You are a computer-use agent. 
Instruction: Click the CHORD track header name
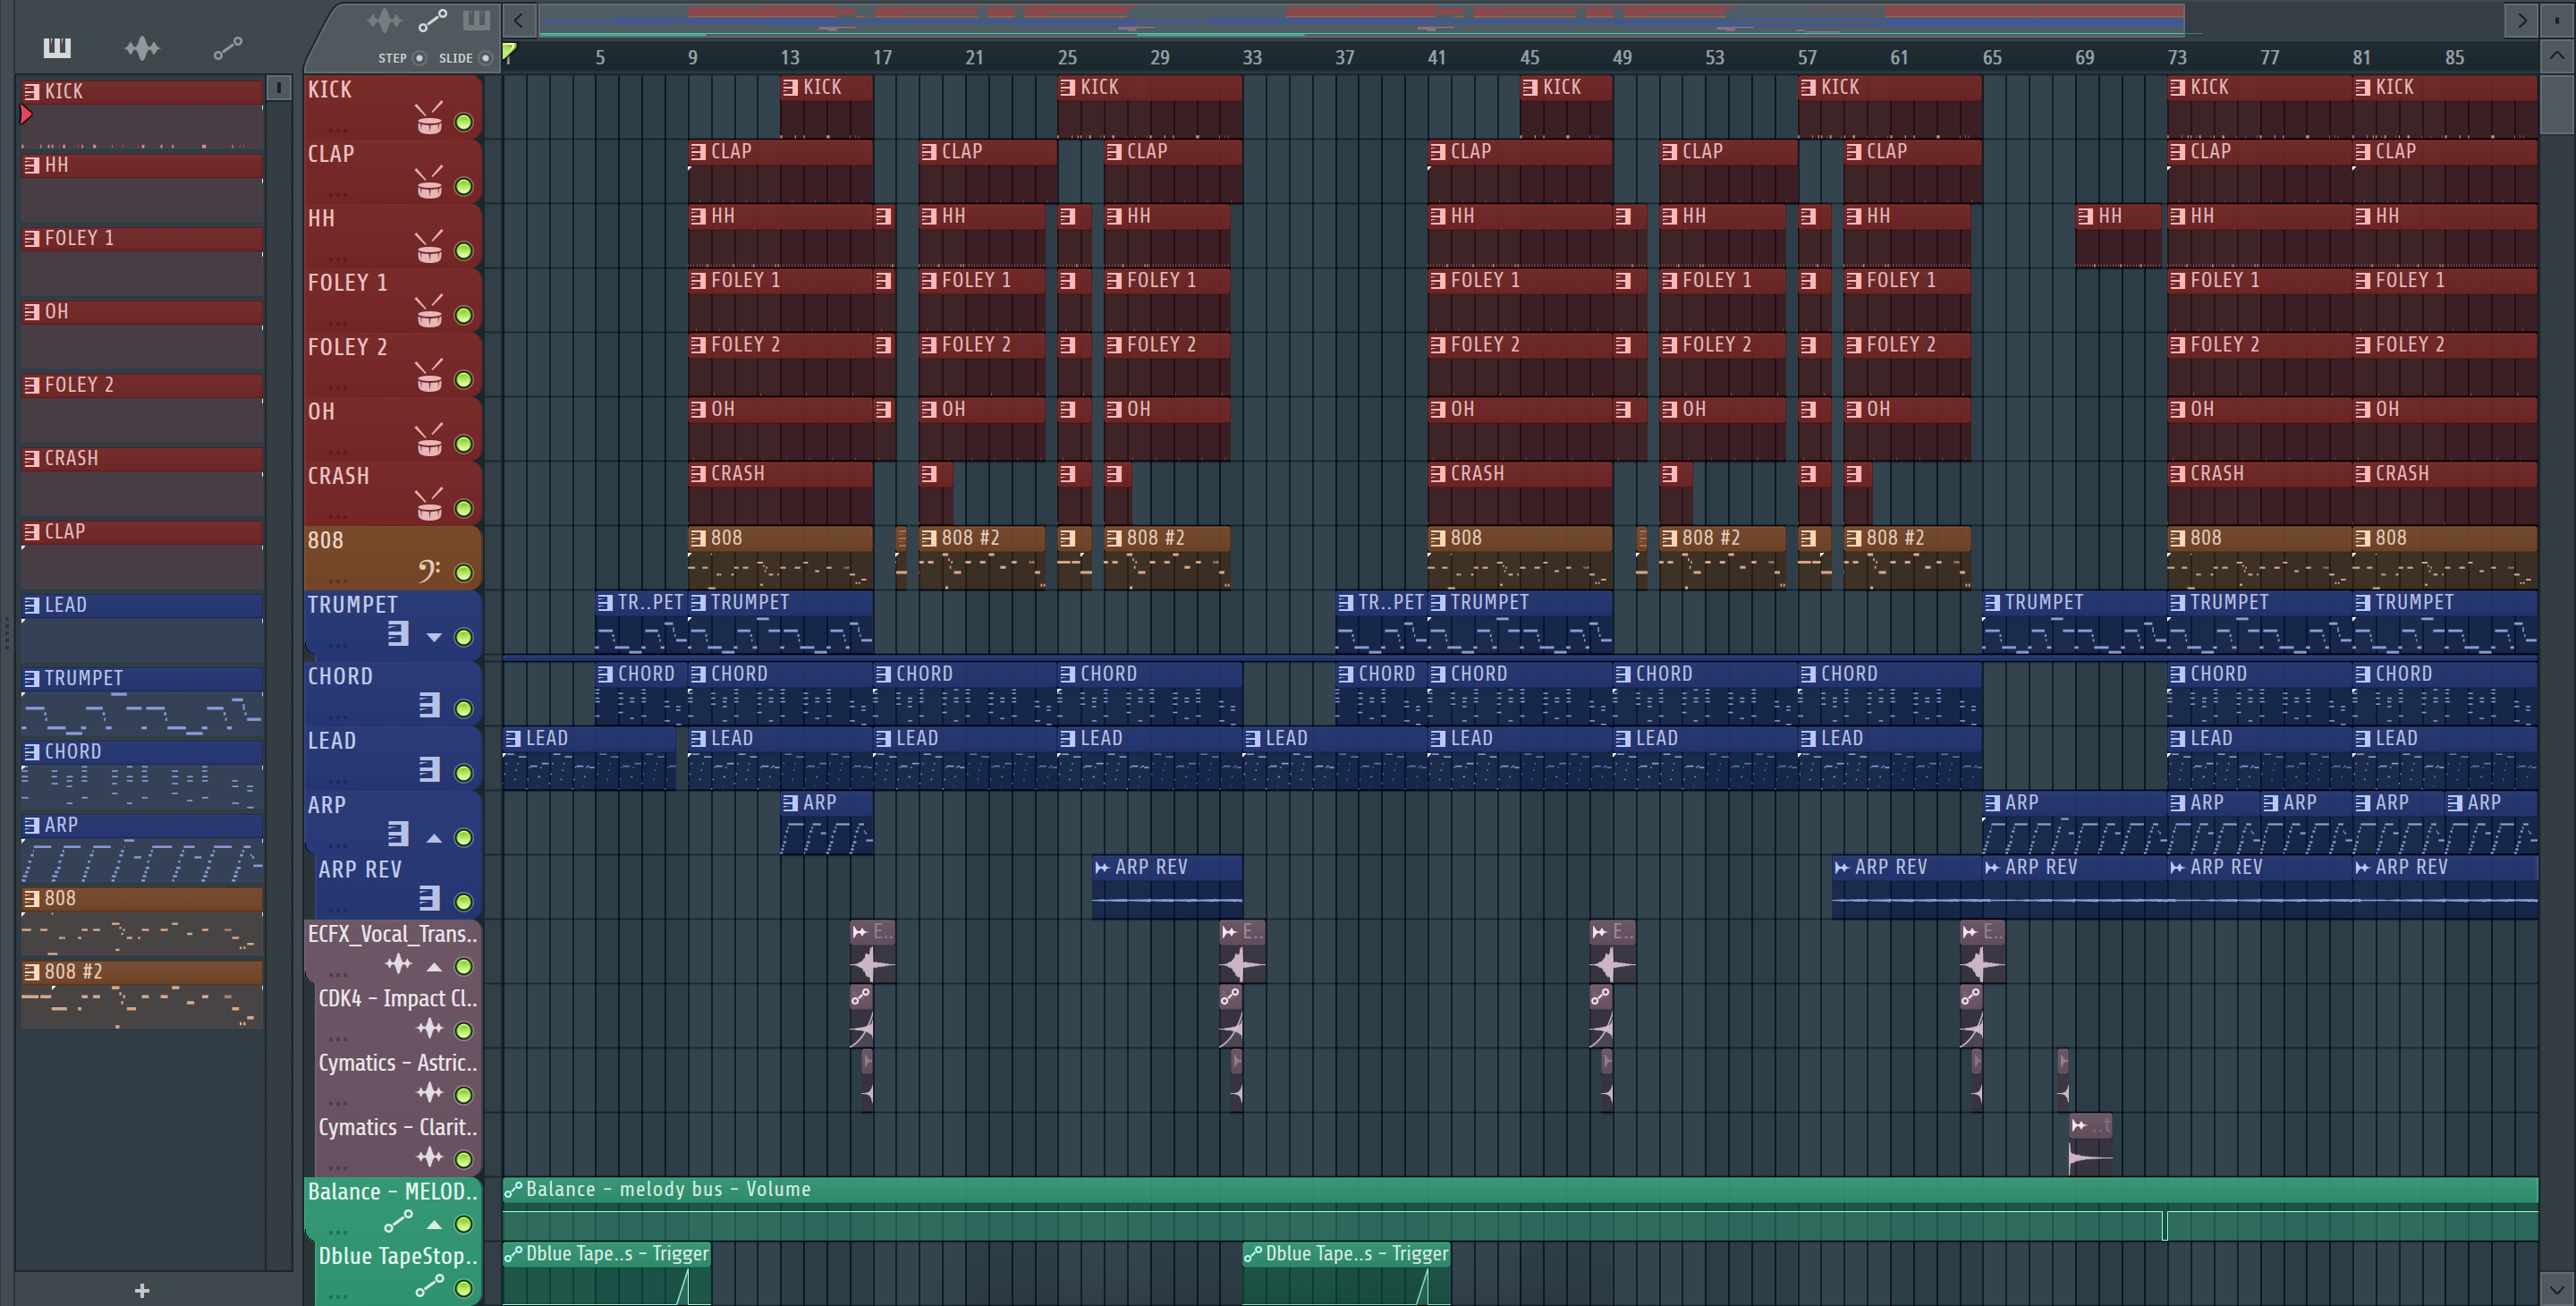pos(340,676)
